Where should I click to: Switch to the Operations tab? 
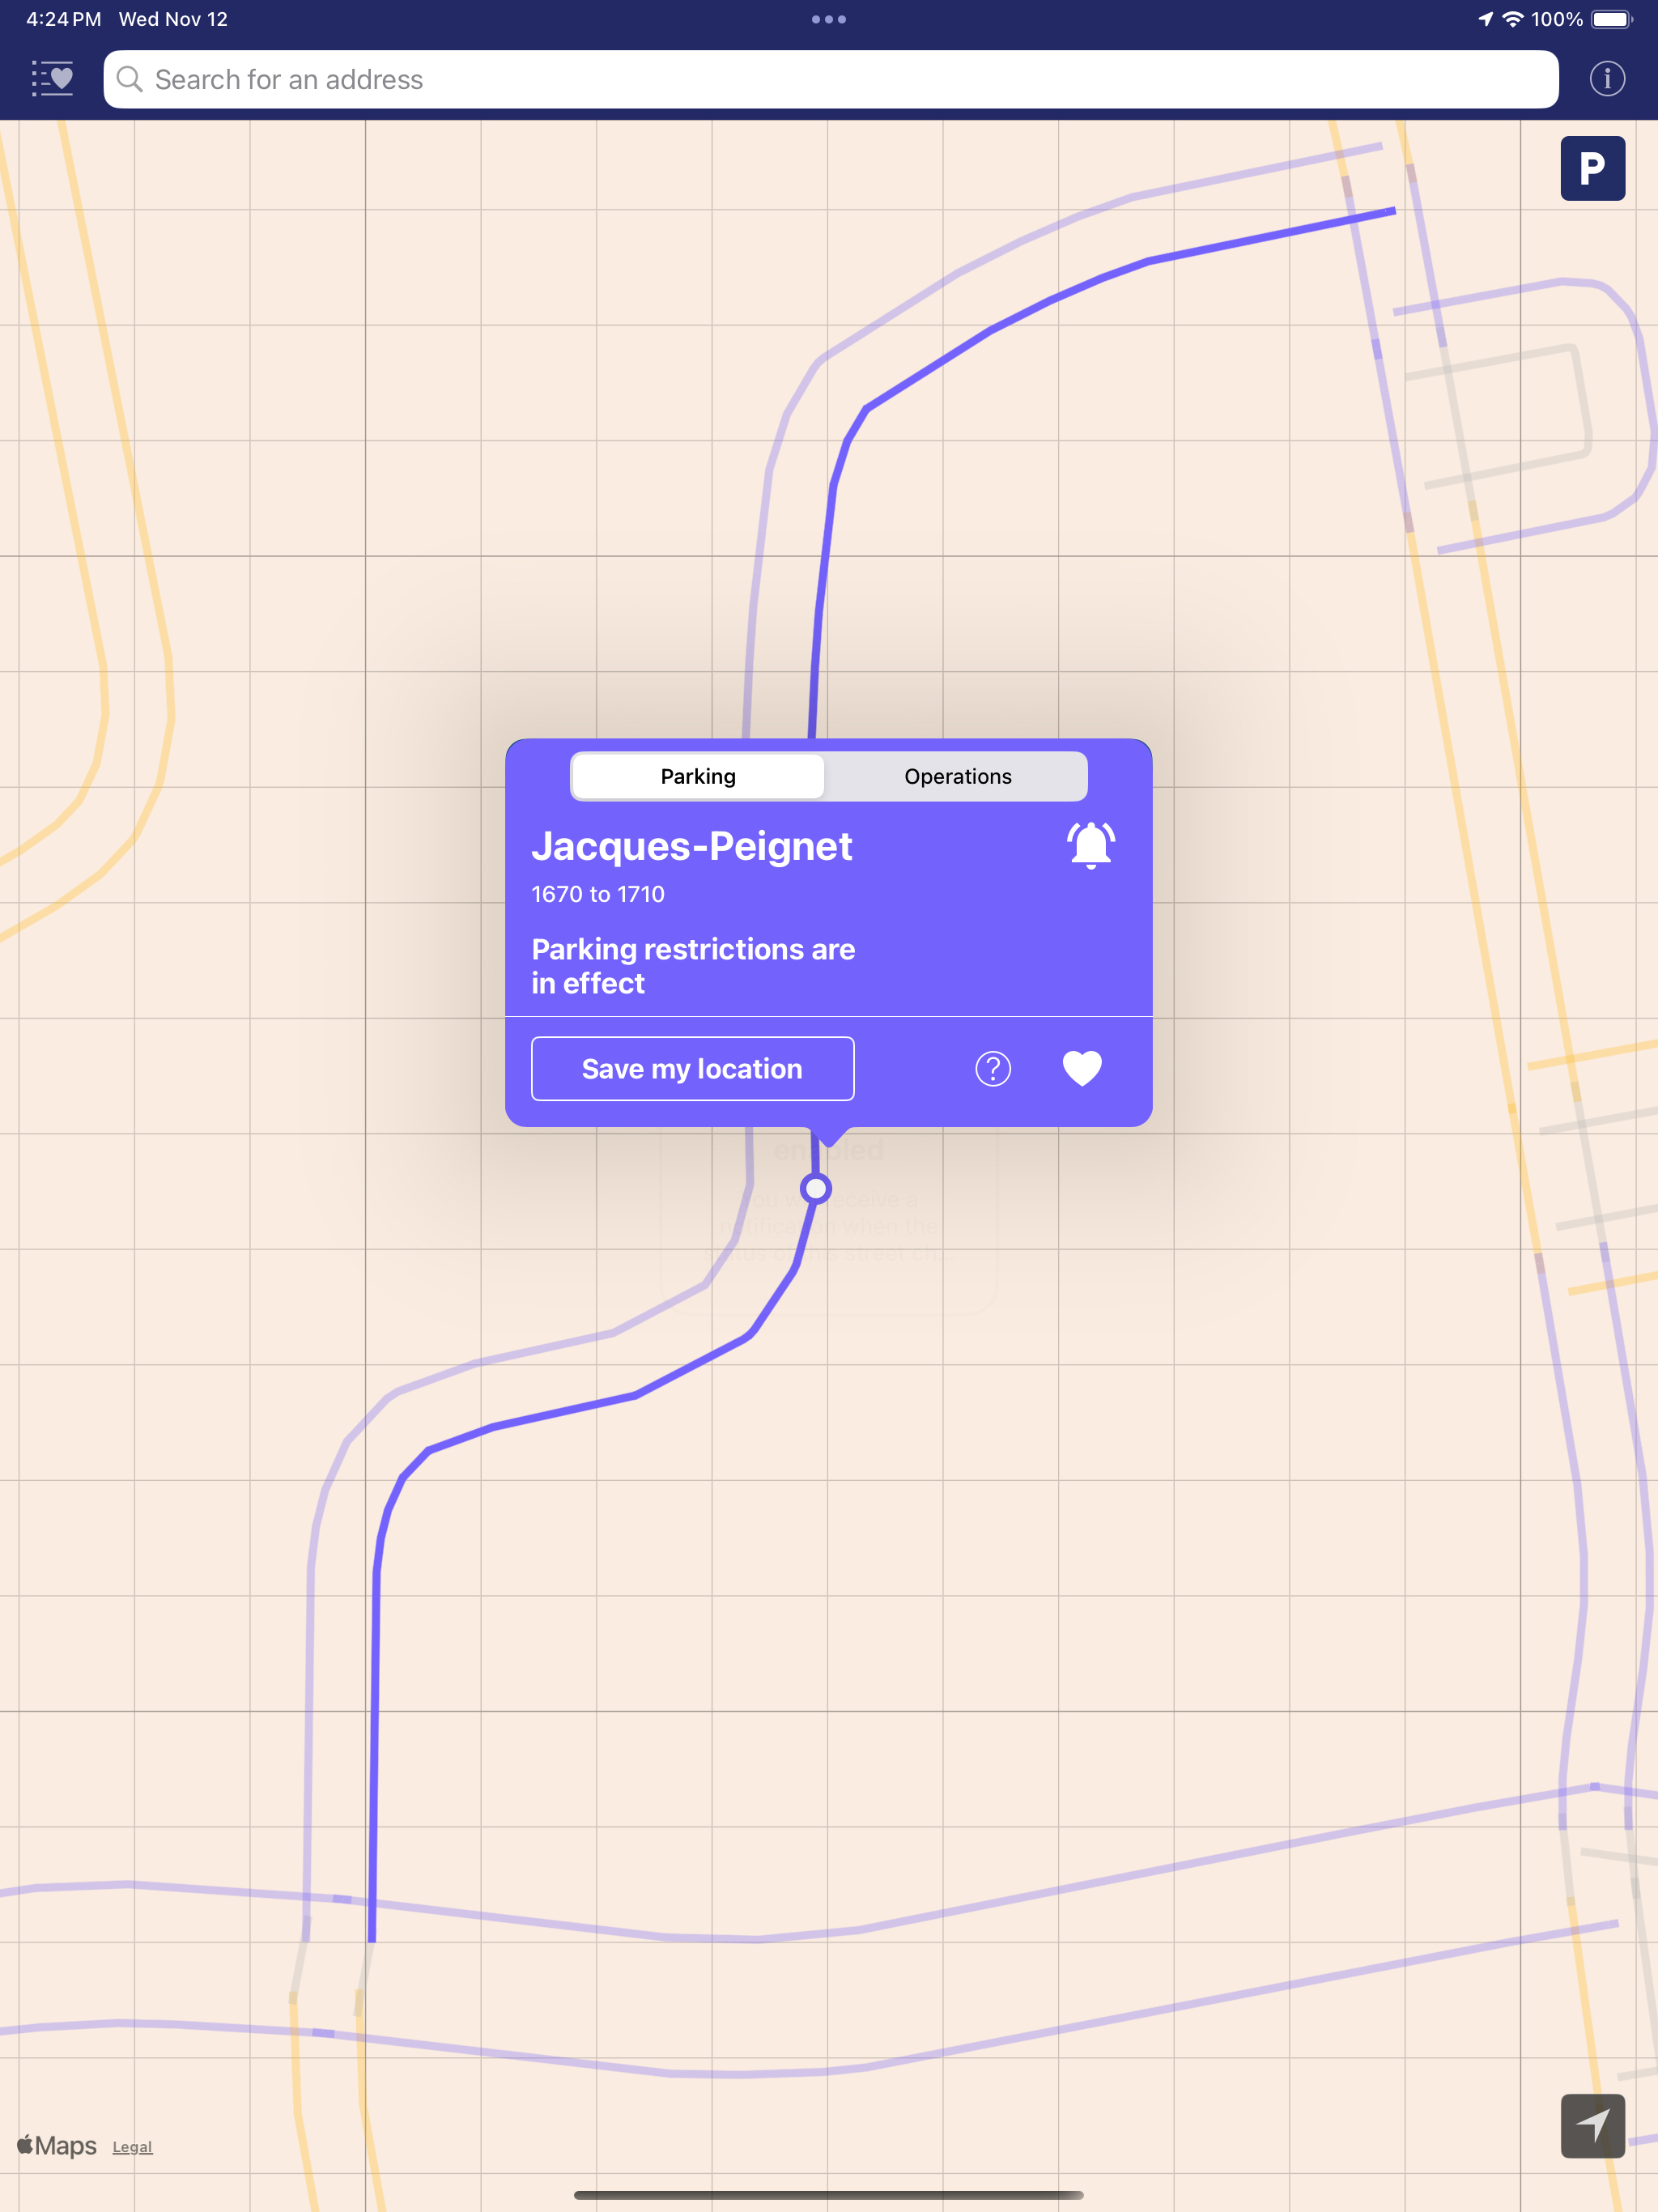tap(957, 776)
